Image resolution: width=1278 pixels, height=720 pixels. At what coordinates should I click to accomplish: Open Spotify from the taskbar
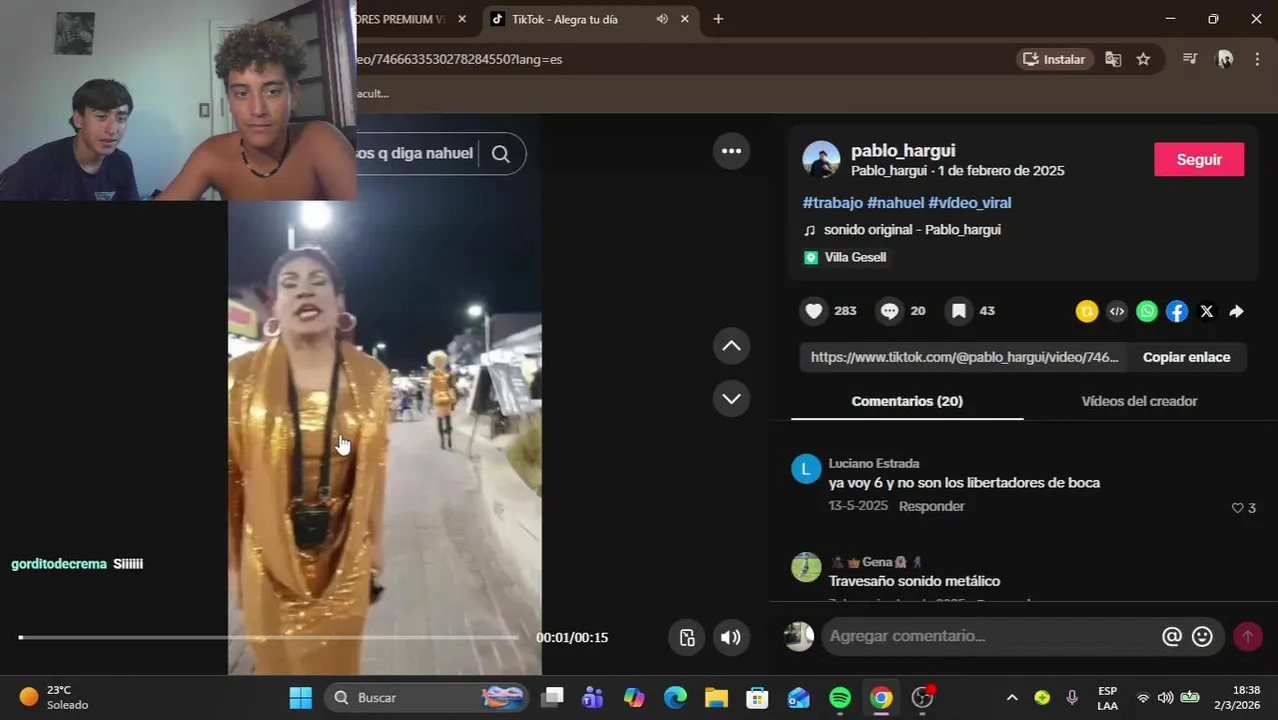(x=840, y=697)
